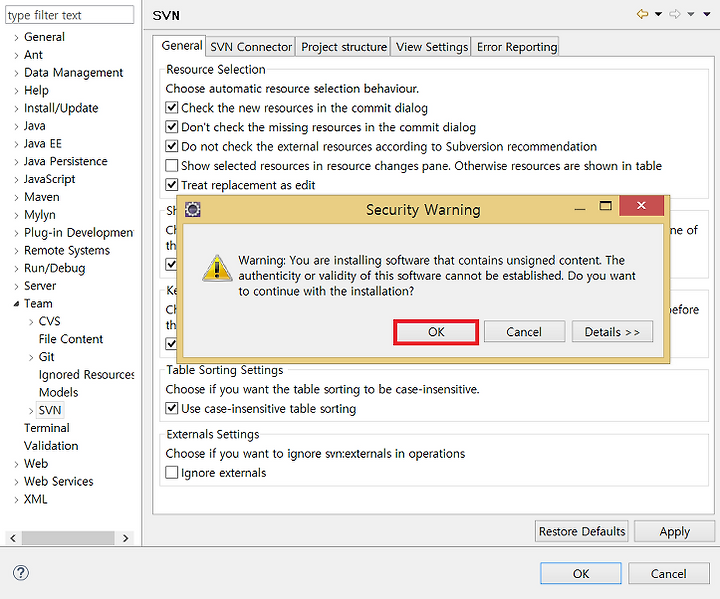720x599 pixels.
Task: Cancel the Preferences window
Action: (x=668, y=573)
